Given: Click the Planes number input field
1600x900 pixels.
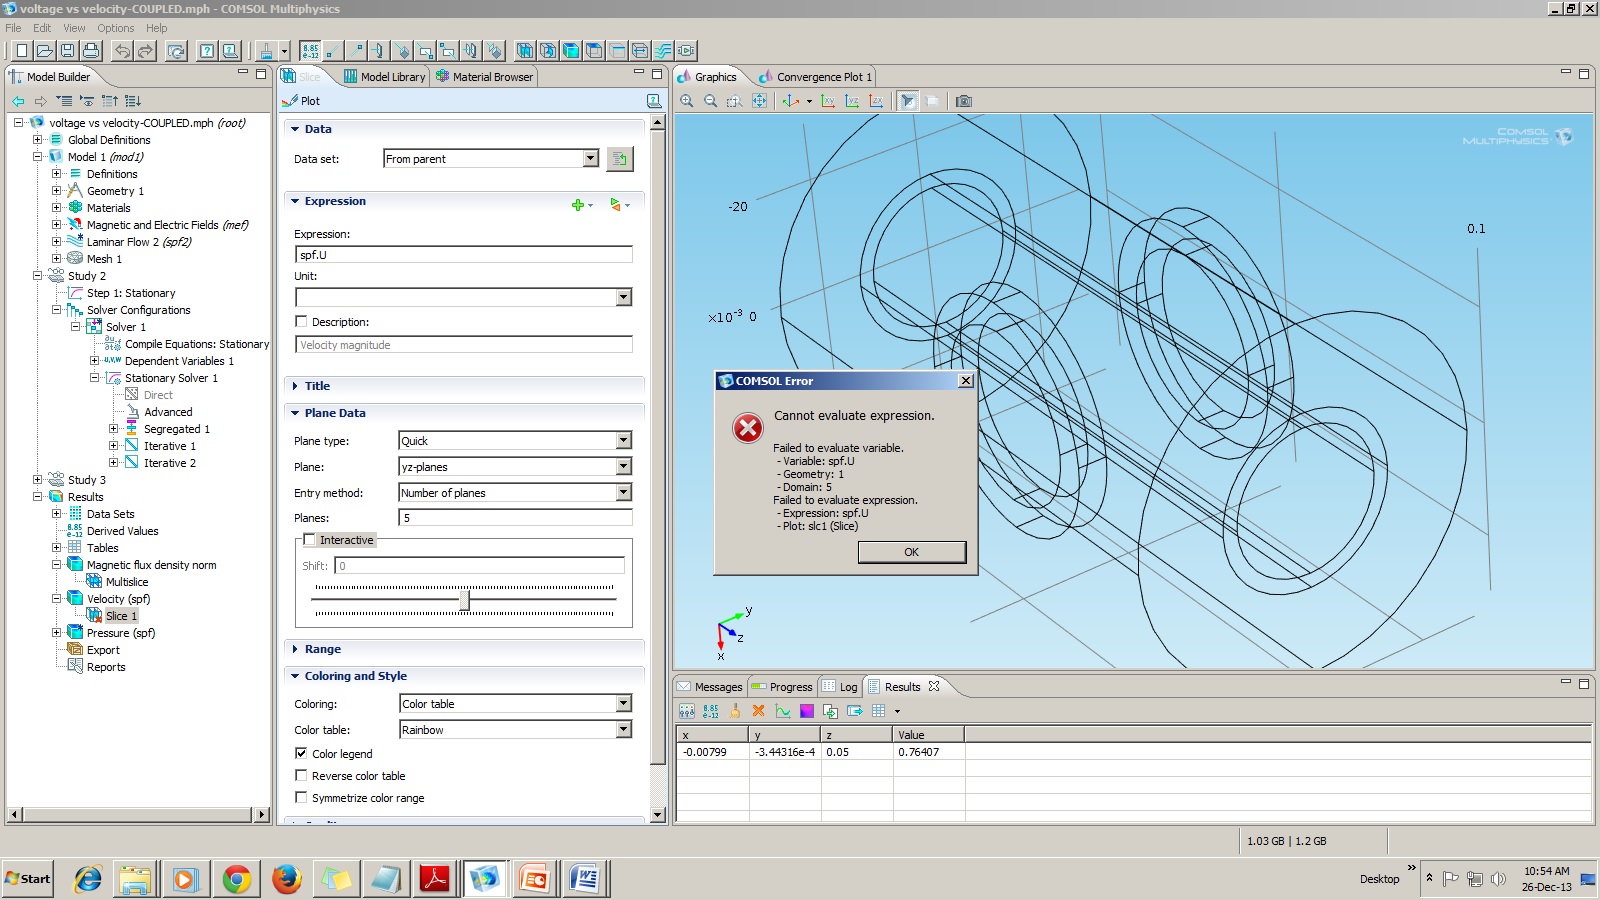Looking at the screenshot, I should [x=515, y=518].
